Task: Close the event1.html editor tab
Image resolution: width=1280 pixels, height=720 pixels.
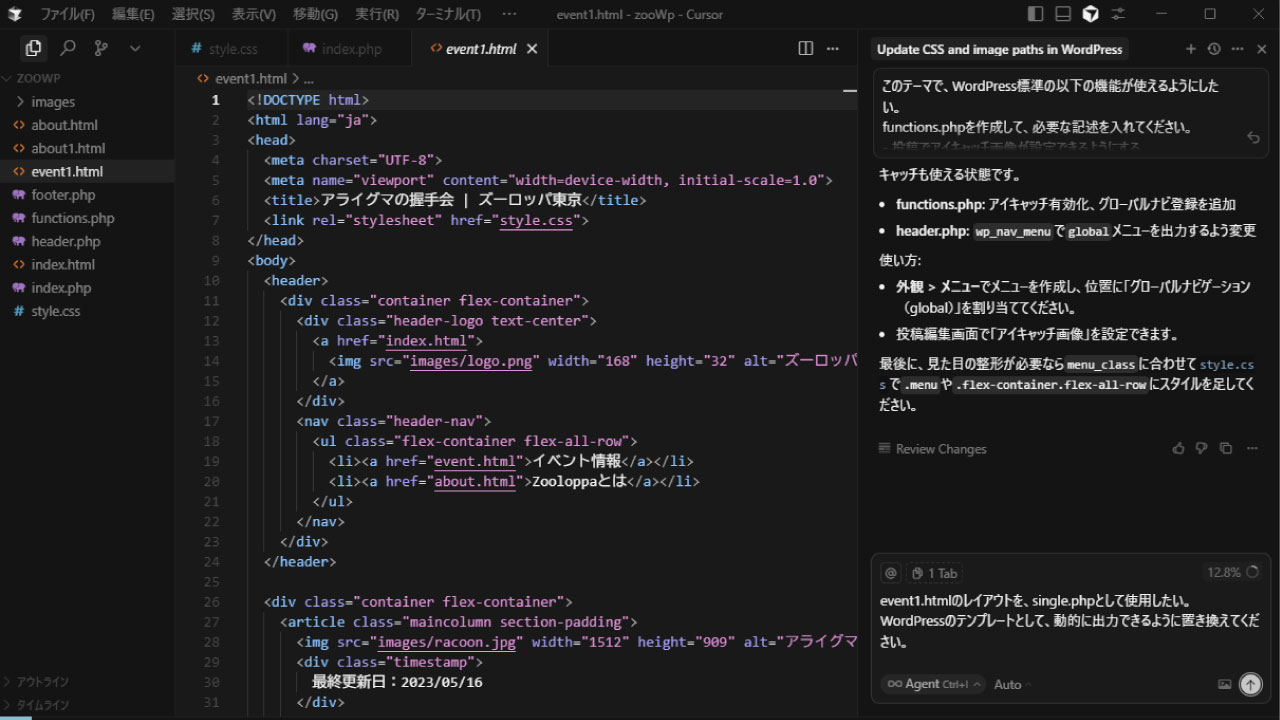Action: click(x=532, y=48)
